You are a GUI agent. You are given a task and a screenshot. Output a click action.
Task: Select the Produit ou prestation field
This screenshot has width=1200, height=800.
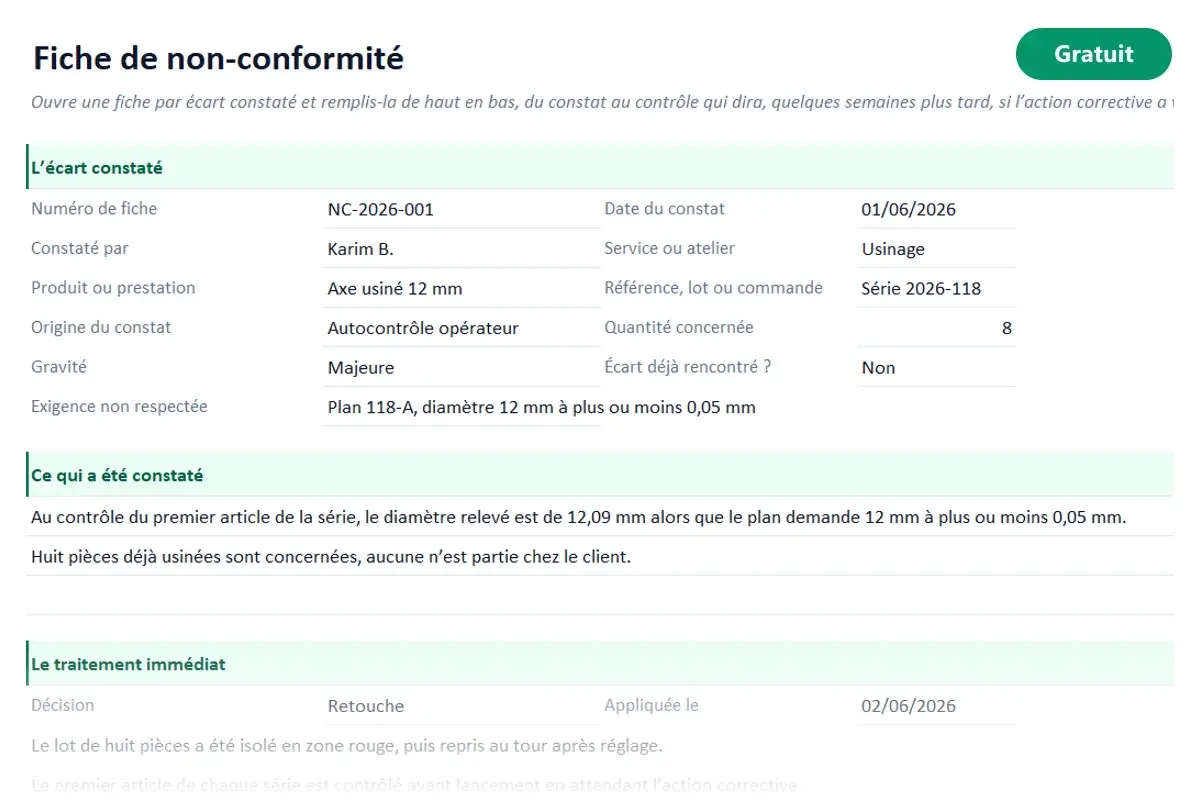pyautogui.click(x=462, y=288)
